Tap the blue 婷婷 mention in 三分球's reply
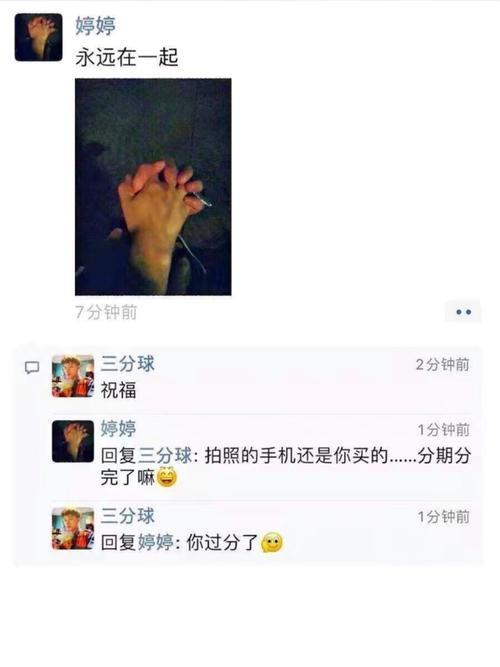The width and height of the screenshot is (500, 667). [x=156, y=542]
